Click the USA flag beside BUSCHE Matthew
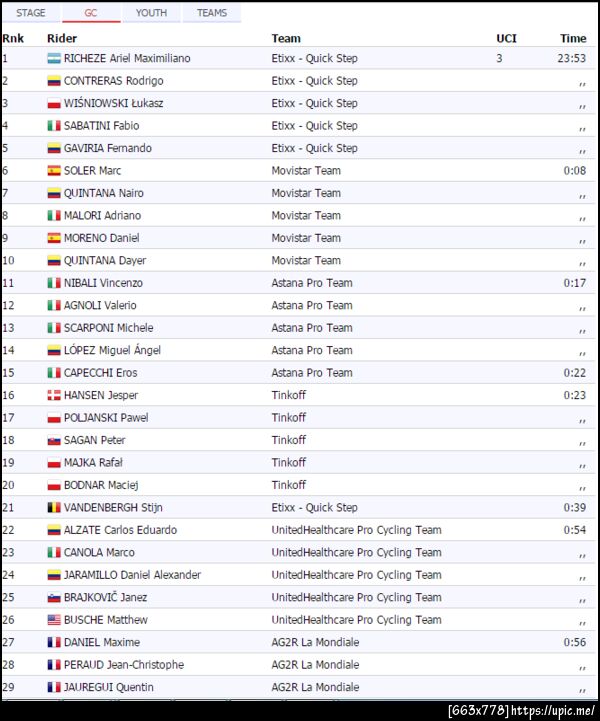Screen dimensions: 600x721 (54, 620)
